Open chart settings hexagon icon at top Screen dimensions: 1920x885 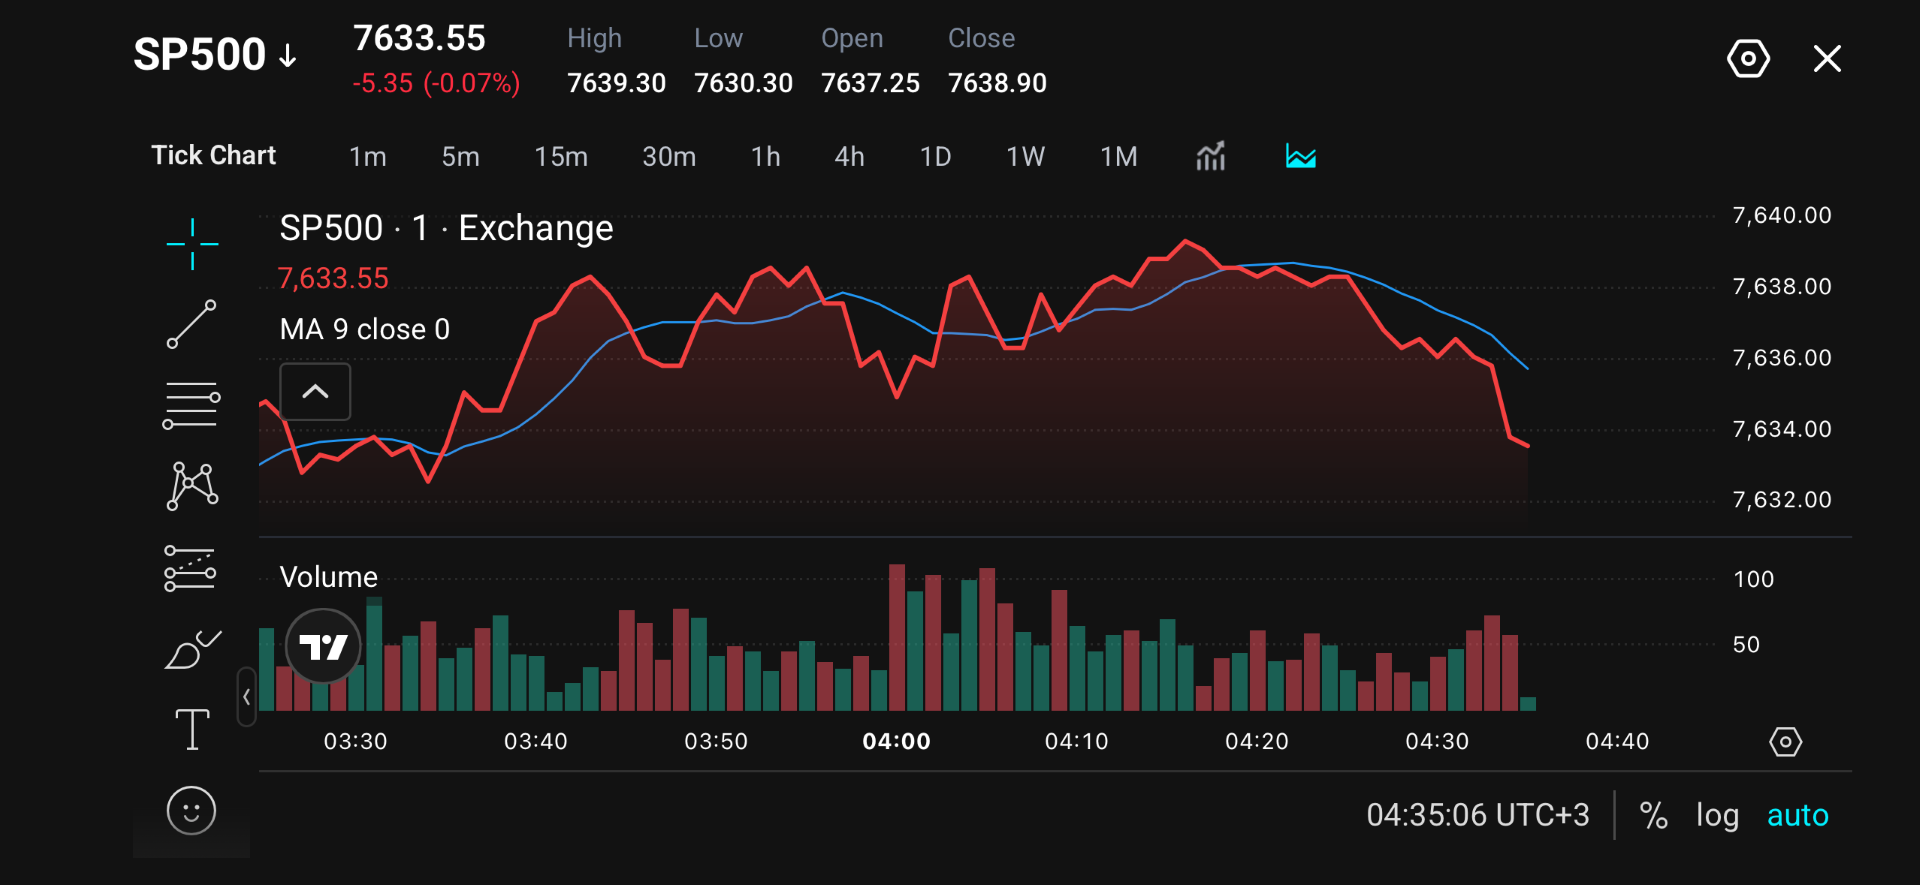tap(1748, 59)
